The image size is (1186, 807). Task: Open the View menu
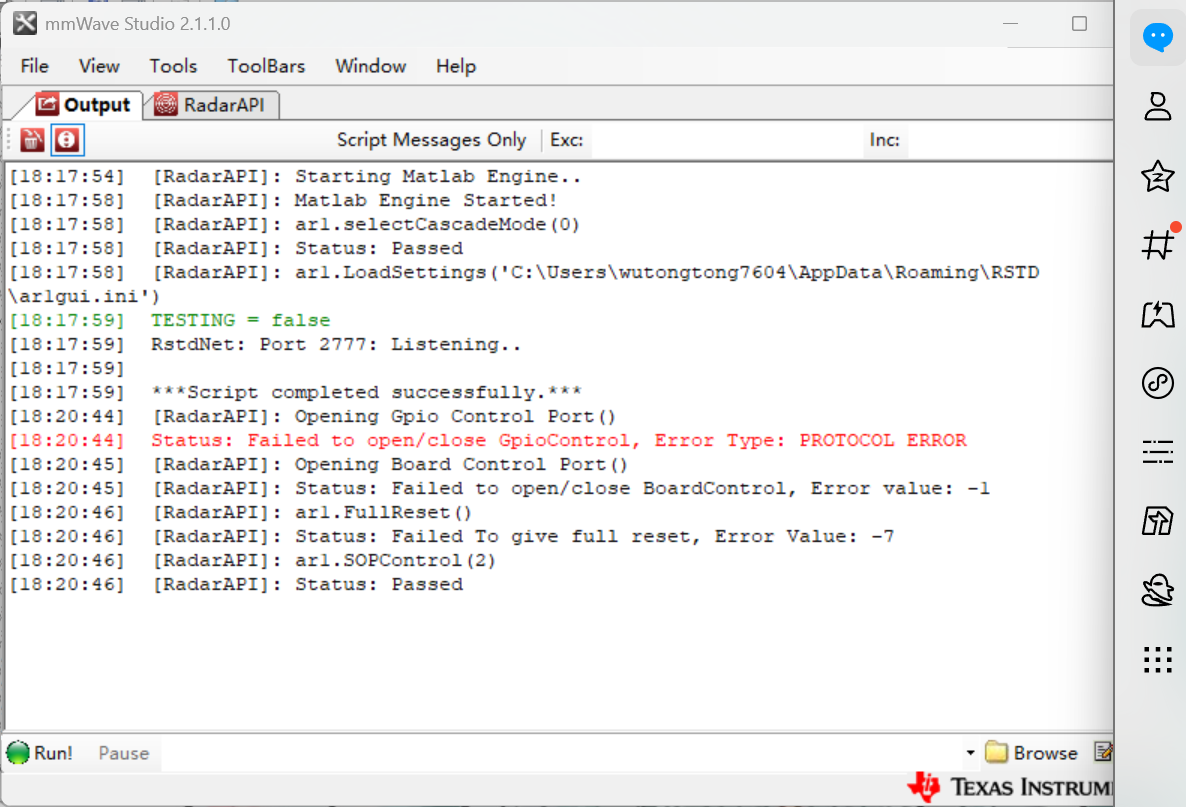(x=99, y=67)
